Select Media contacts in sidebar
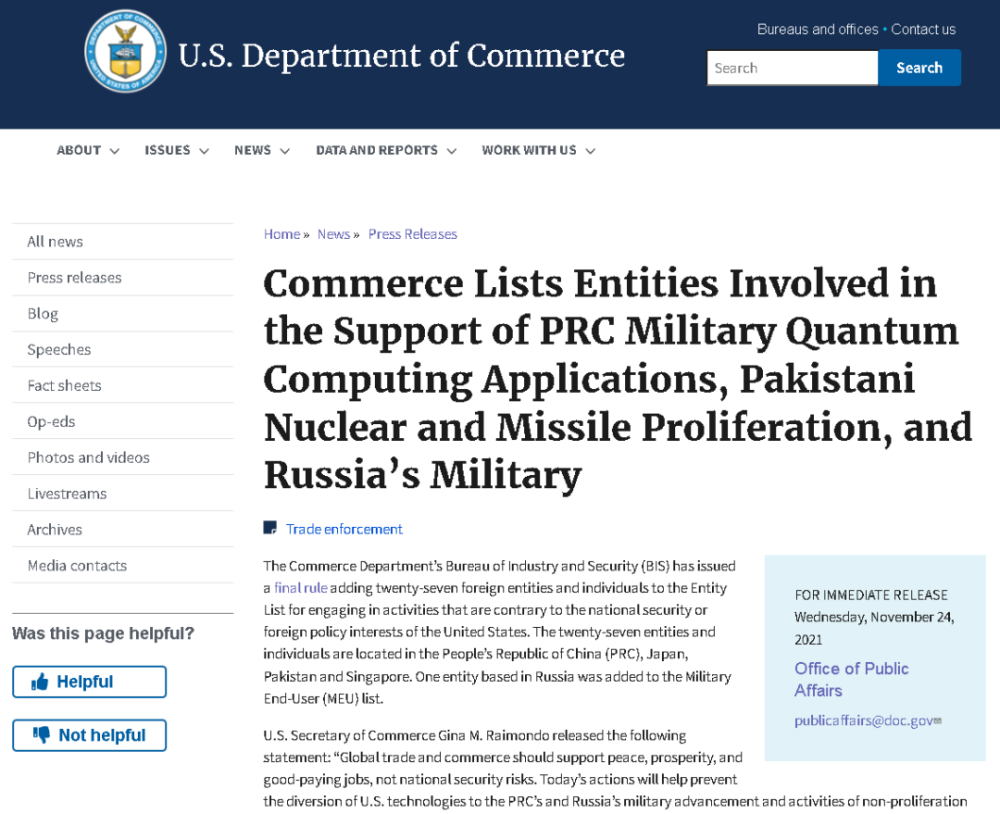Screen dimensions: 1000x814 pyautogui.click(x=122, y=565)
